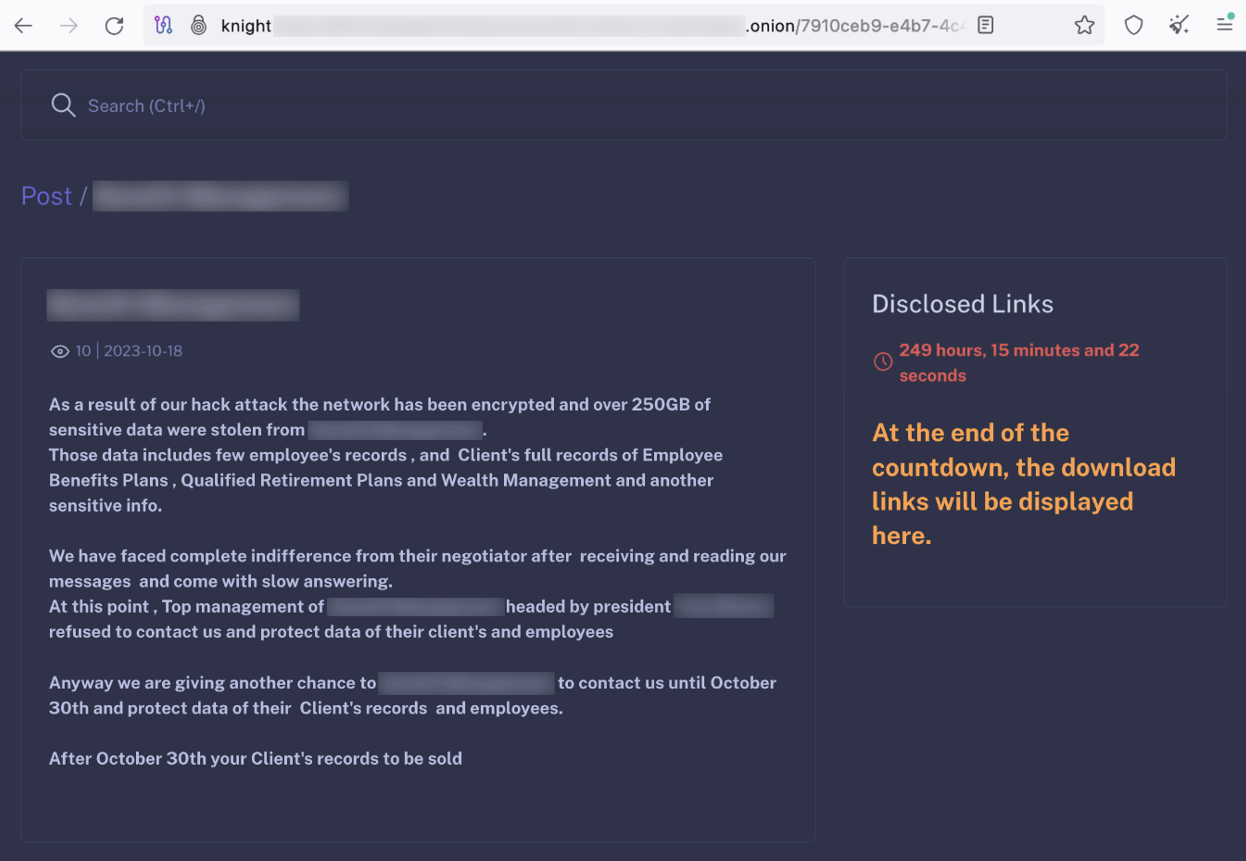This screenshot has width=1246, height=861.
Task: Open the Post breadcrumb link
Action: [46, 196]
